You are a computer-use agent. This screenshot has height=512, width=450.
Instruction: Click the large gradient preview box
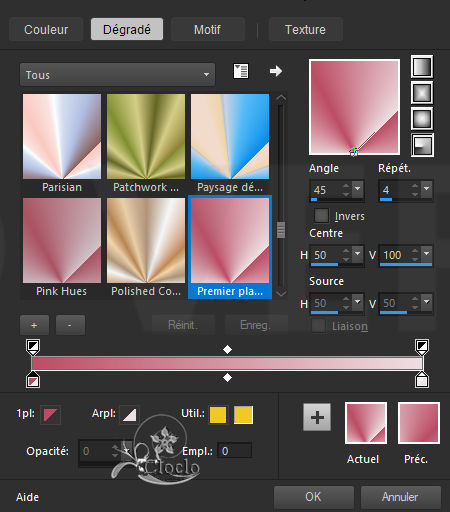[354, 107]
